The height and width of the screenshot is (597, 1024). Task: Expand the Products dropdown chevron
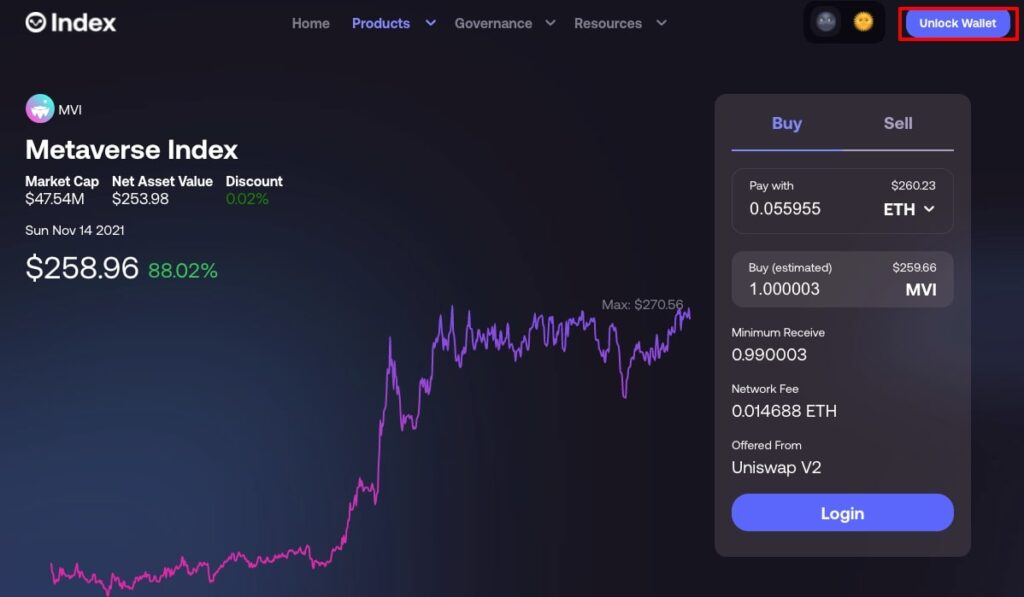click(x=430, y=23)
